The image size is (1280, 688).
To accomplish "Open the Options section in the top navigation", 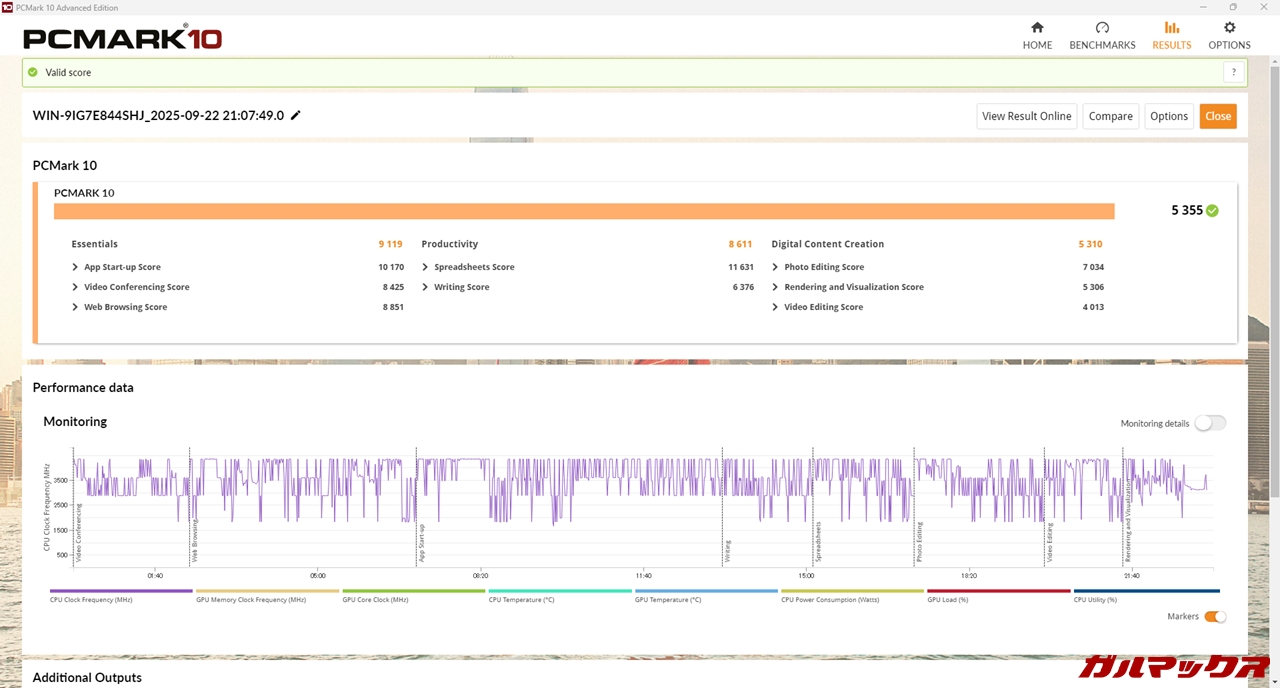I will pos(1229,36).
